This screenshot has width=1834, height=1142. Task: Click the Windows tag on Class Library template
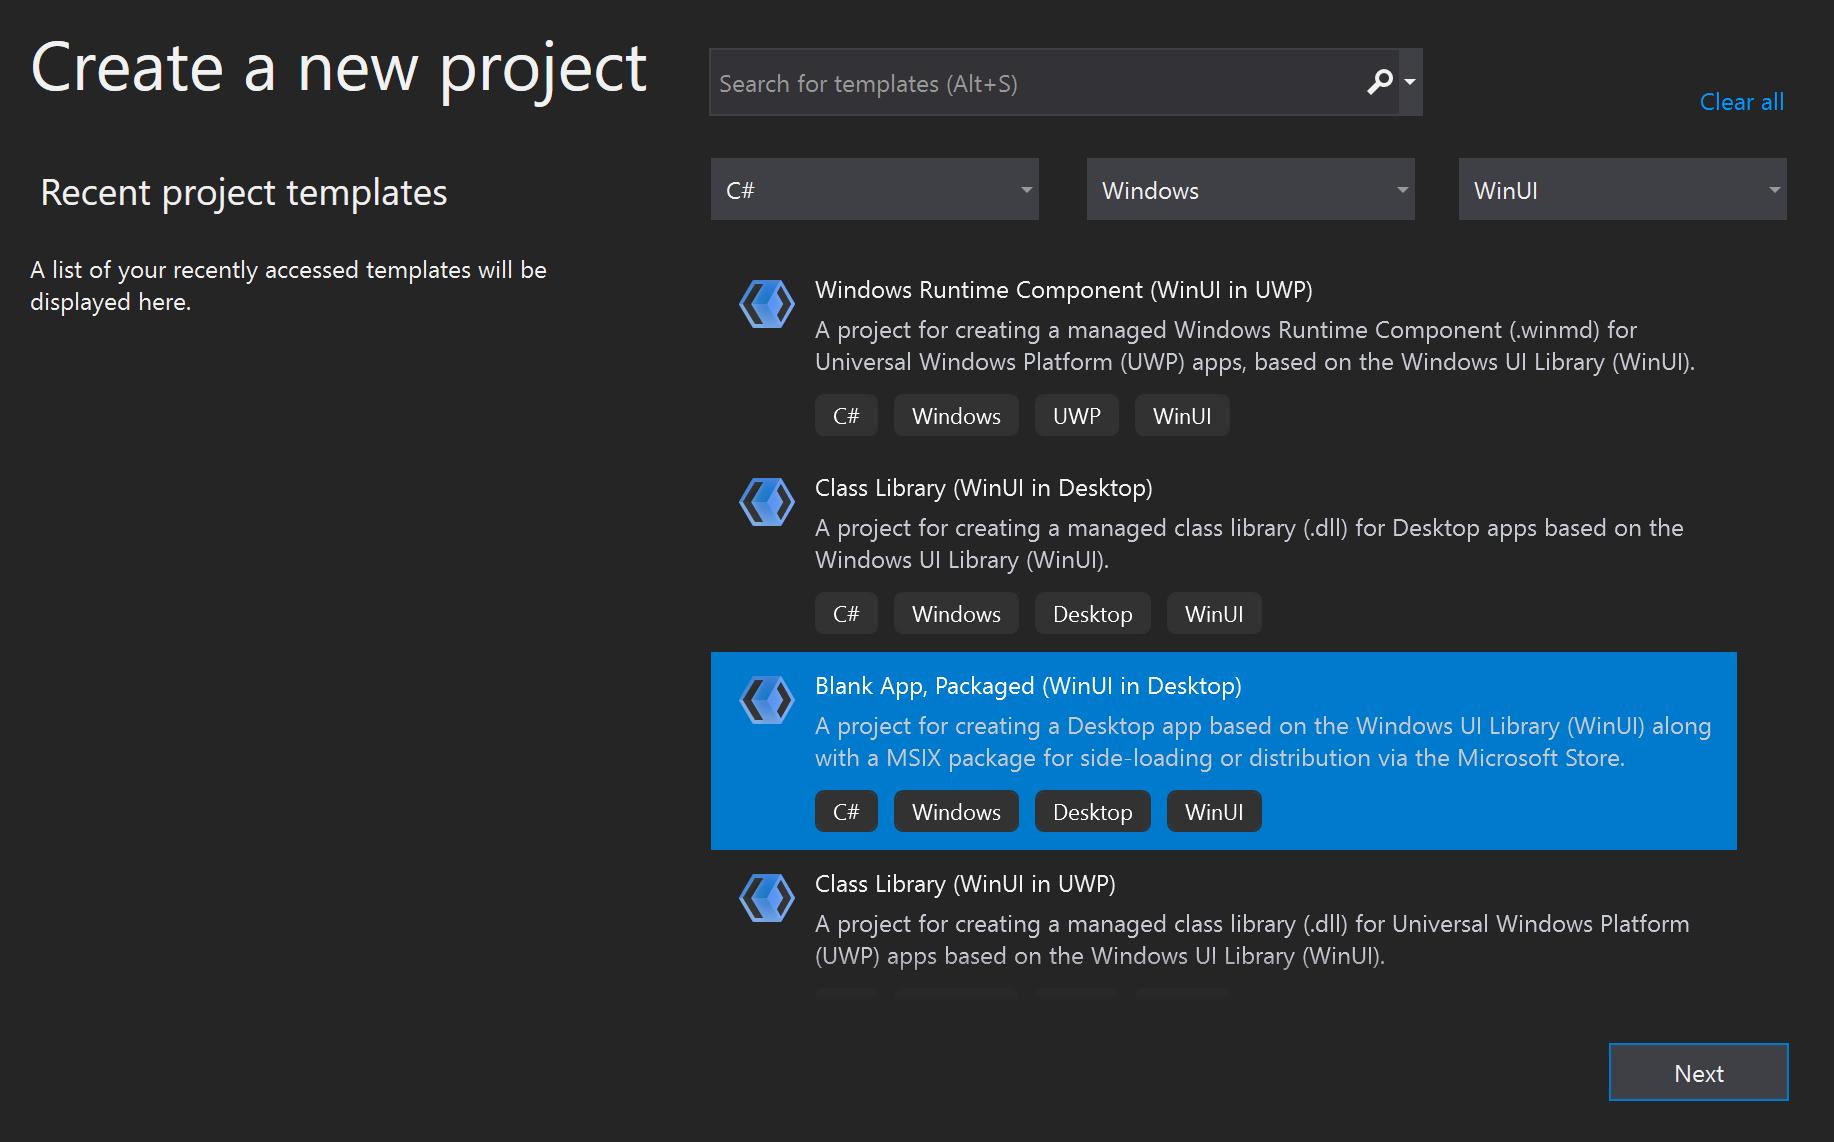tap(955, 613)
